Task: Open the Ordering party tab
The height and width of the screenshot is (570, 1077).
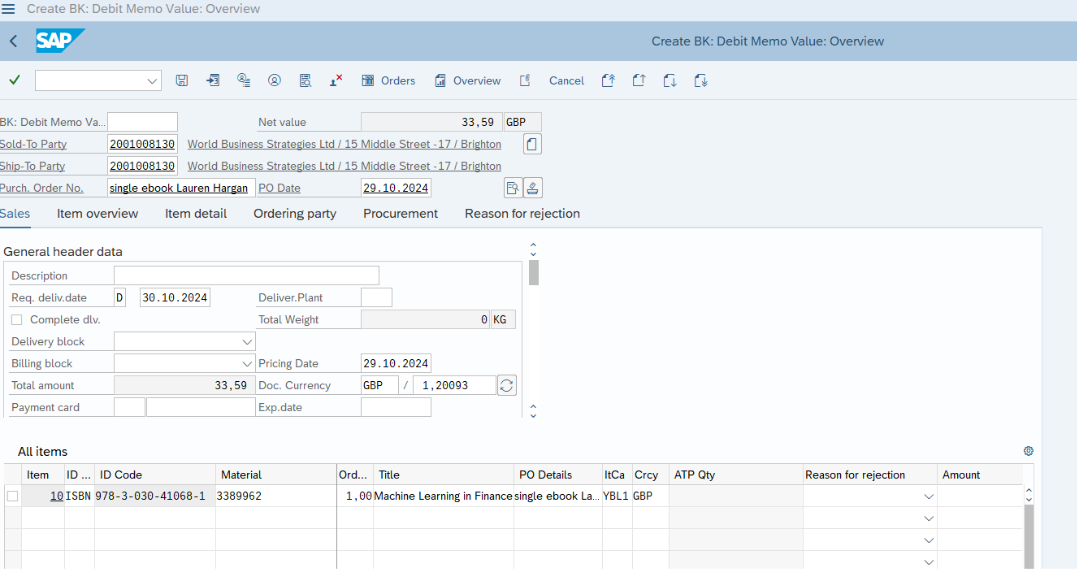Action: coord(295,214)
